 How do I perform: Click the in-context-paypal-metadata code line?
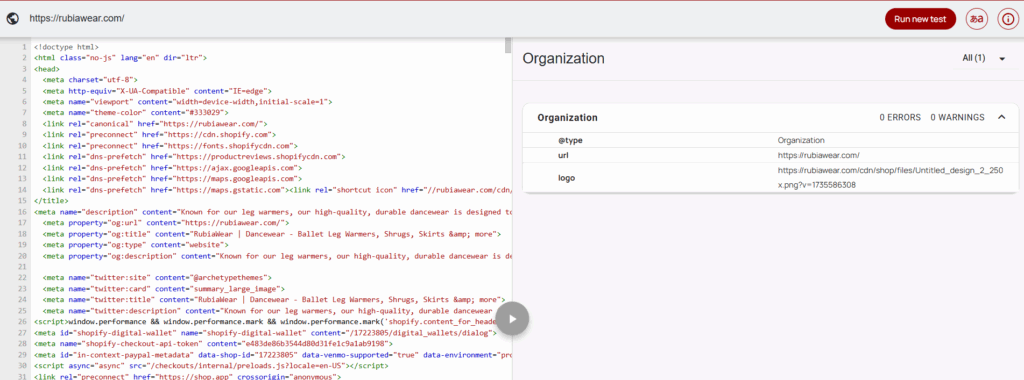coord(273,355)
